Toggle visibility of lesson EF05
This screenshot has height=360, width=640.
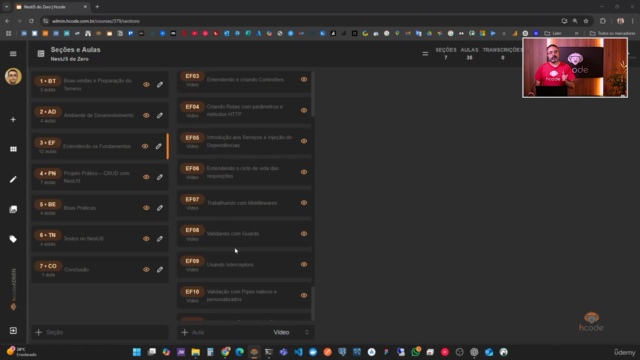tap(304, 141)
